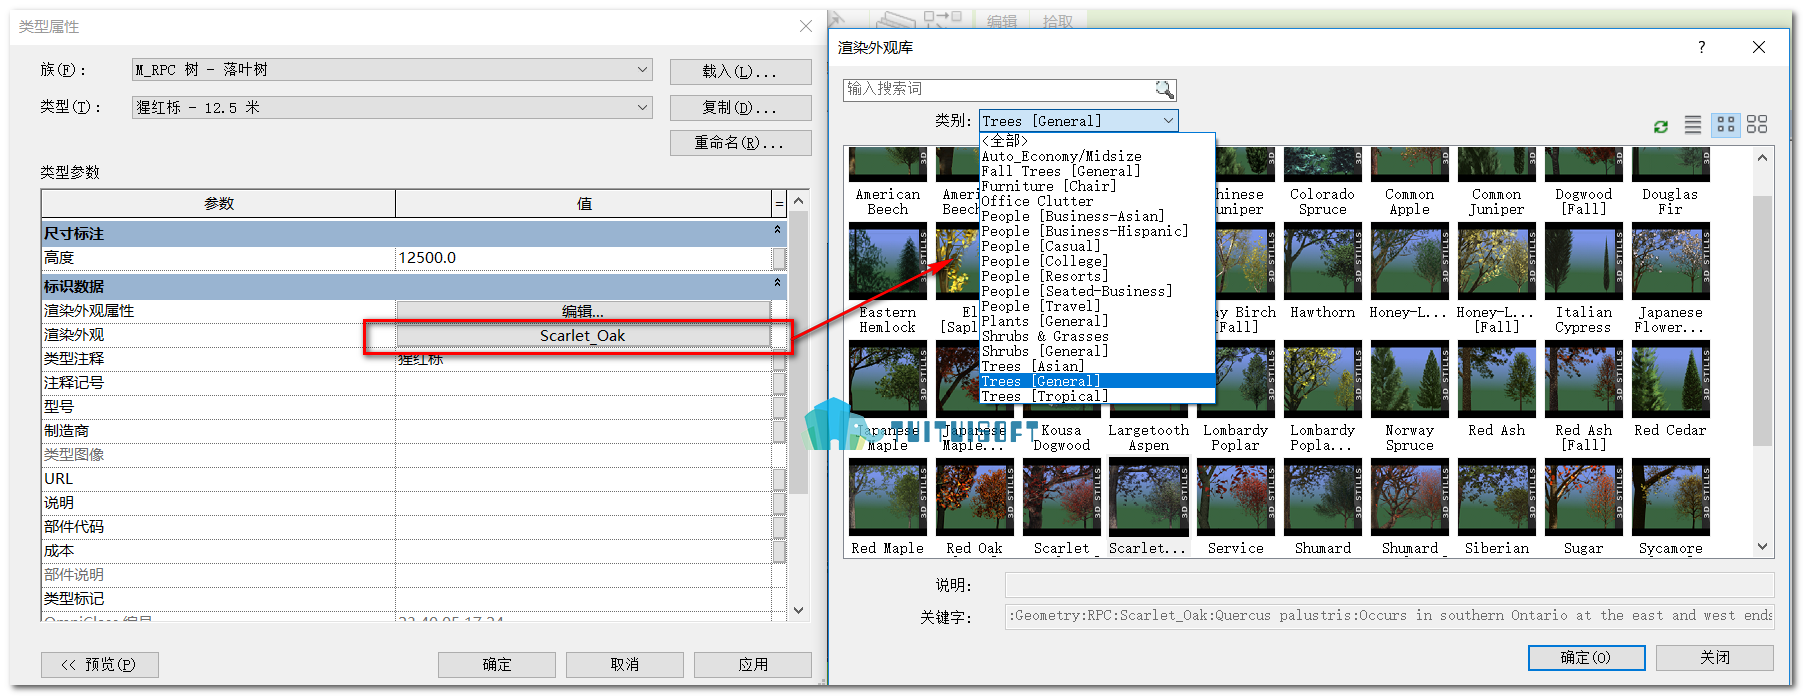Switch library to large thumbnail view

1757,124
